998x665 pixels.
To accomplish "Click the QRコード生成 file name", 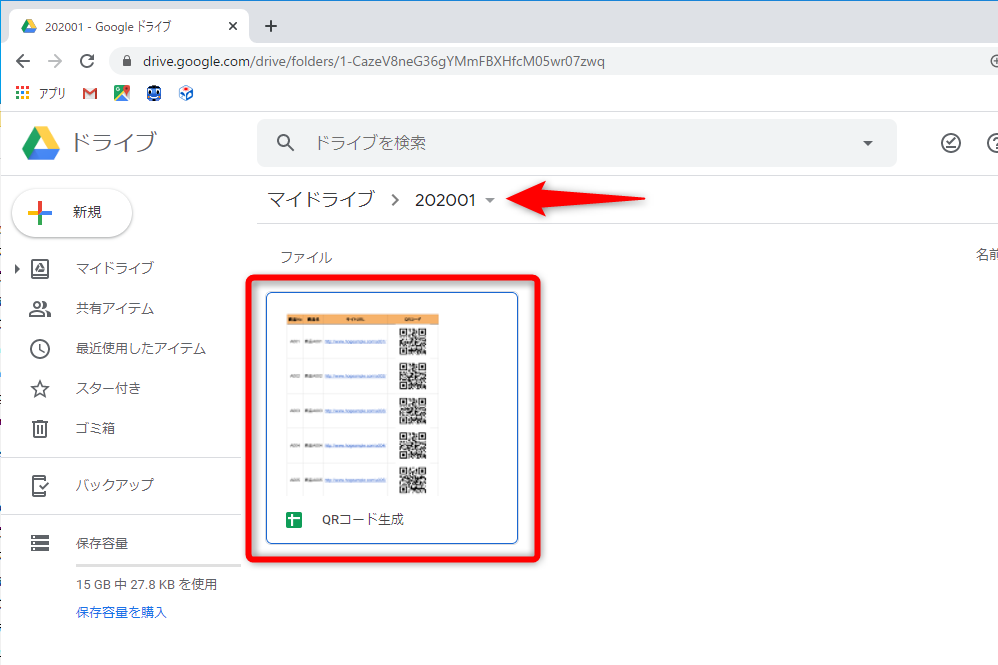I will pyautogui.click(x=363, y=520).
